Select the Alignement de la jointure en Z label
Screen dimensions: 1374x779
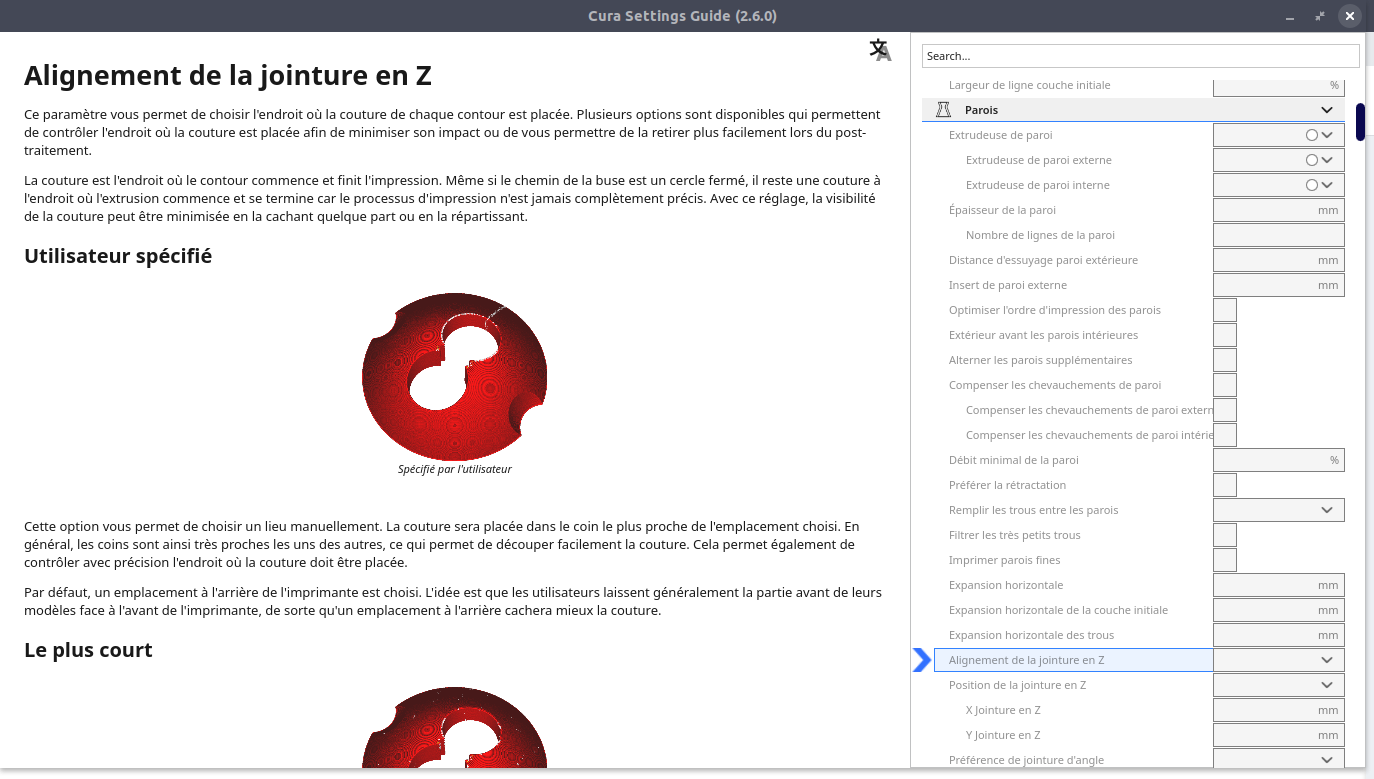(x=1027, y=660)
